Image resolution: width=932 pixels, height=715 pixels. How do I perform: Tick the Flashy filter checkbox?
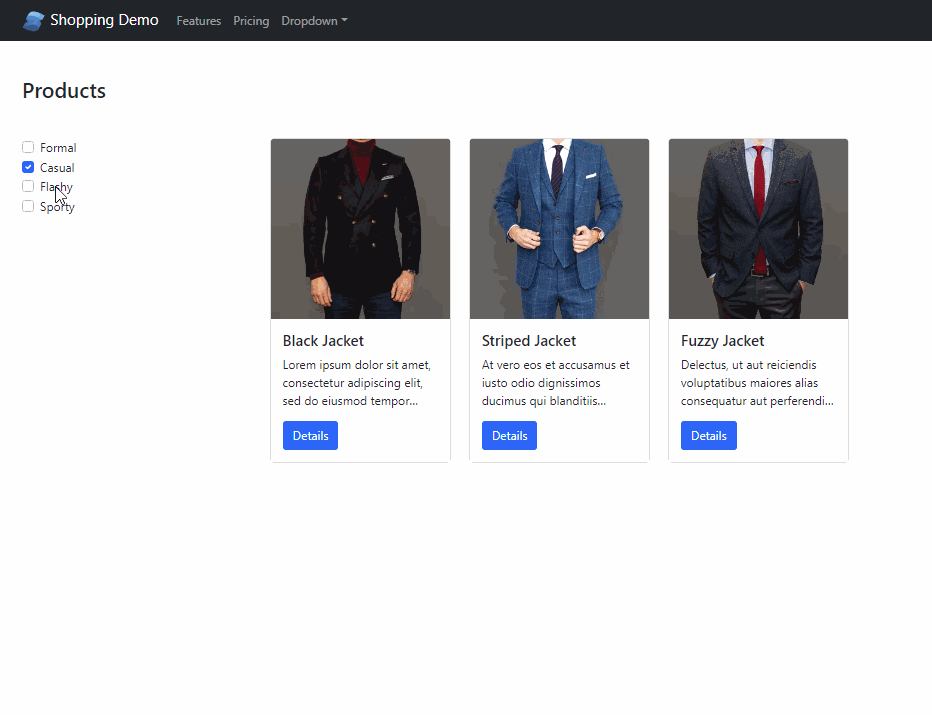pos(28,187)
